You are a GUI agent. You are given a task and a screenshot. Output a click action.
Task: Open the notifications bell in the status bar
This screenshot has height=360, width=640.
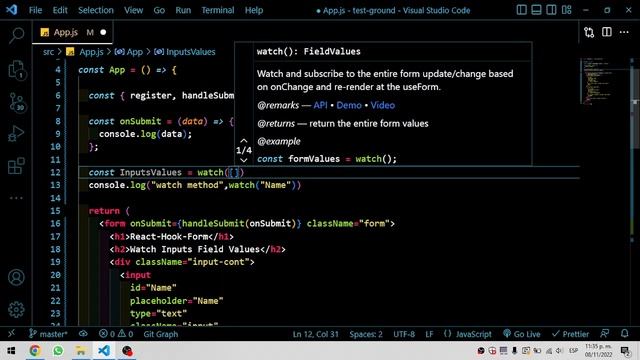tap(624, 333)
